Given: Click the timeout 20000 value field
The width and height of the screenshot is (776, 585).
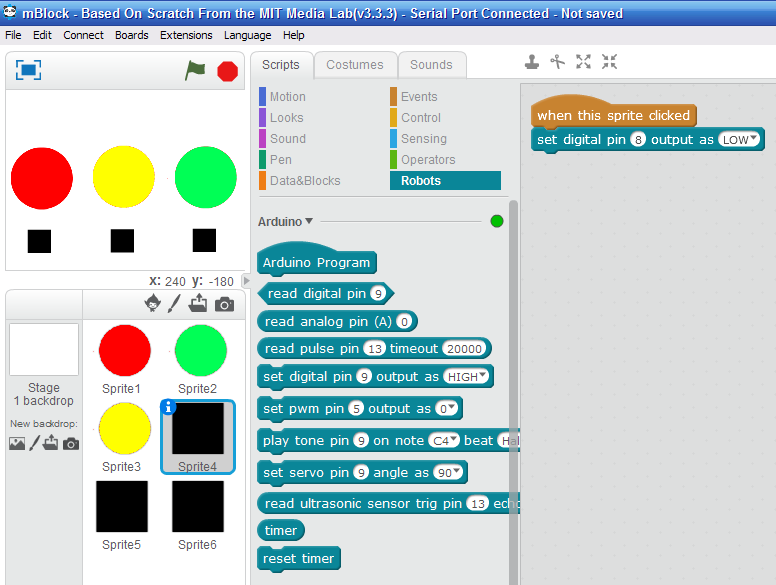Looking at the screenshot, I should pyautogui.click(x=464, y=349).
